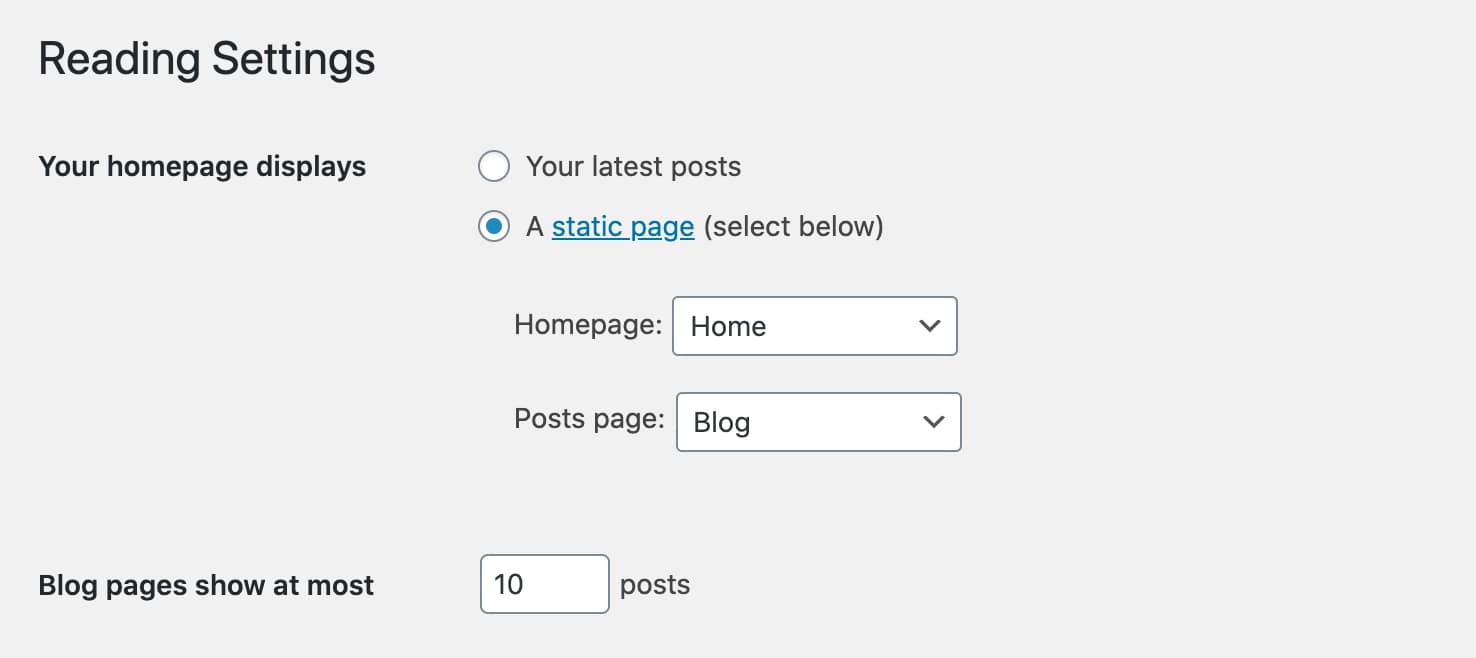Click the "Your homepage displays" label
Viewport: 1476px width, 658px height.
(x=202, y=166)
